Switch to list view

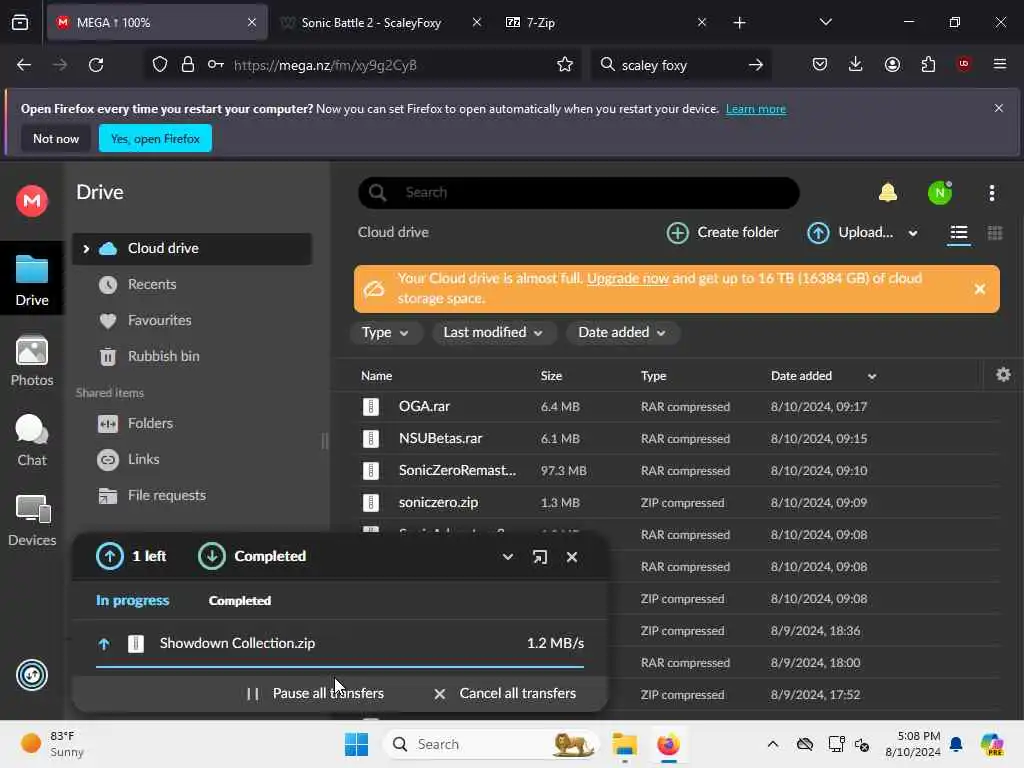click(x=959, y=232)
